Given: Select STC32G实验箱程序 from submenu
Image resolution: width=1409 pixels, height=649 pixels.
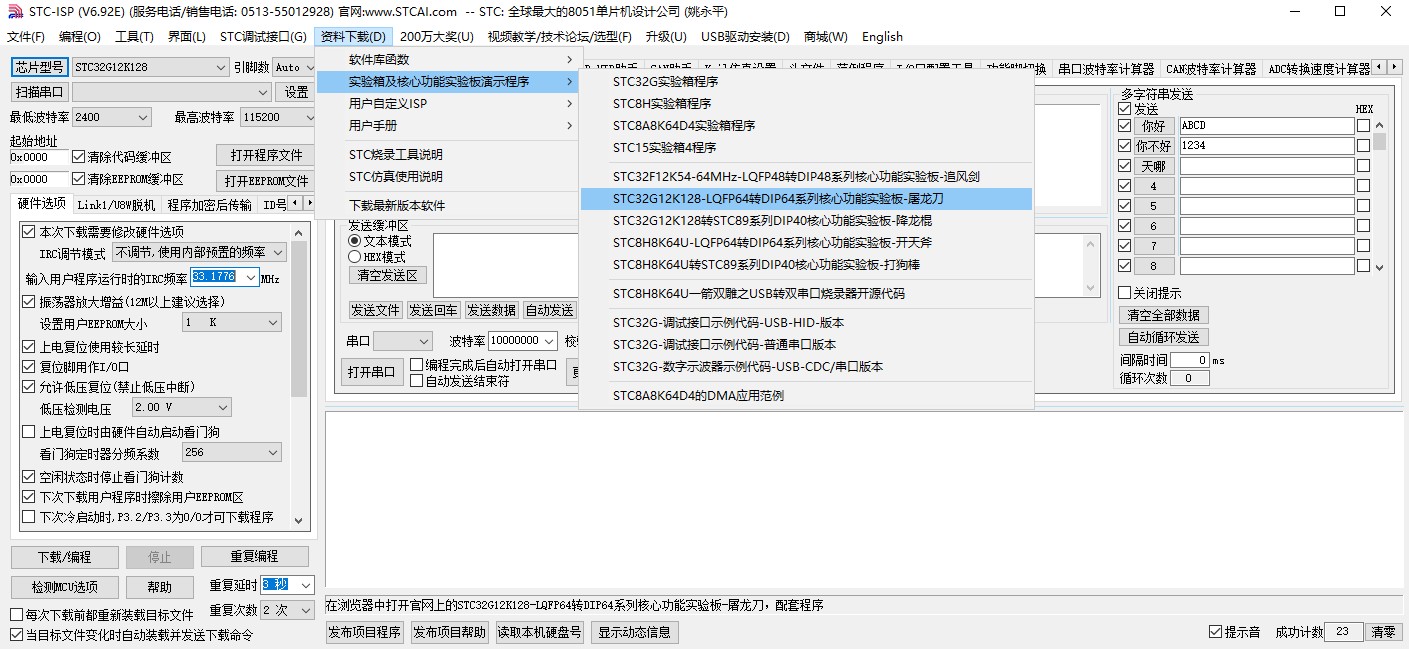Looking at the screenshot, I should coord(806,82).
